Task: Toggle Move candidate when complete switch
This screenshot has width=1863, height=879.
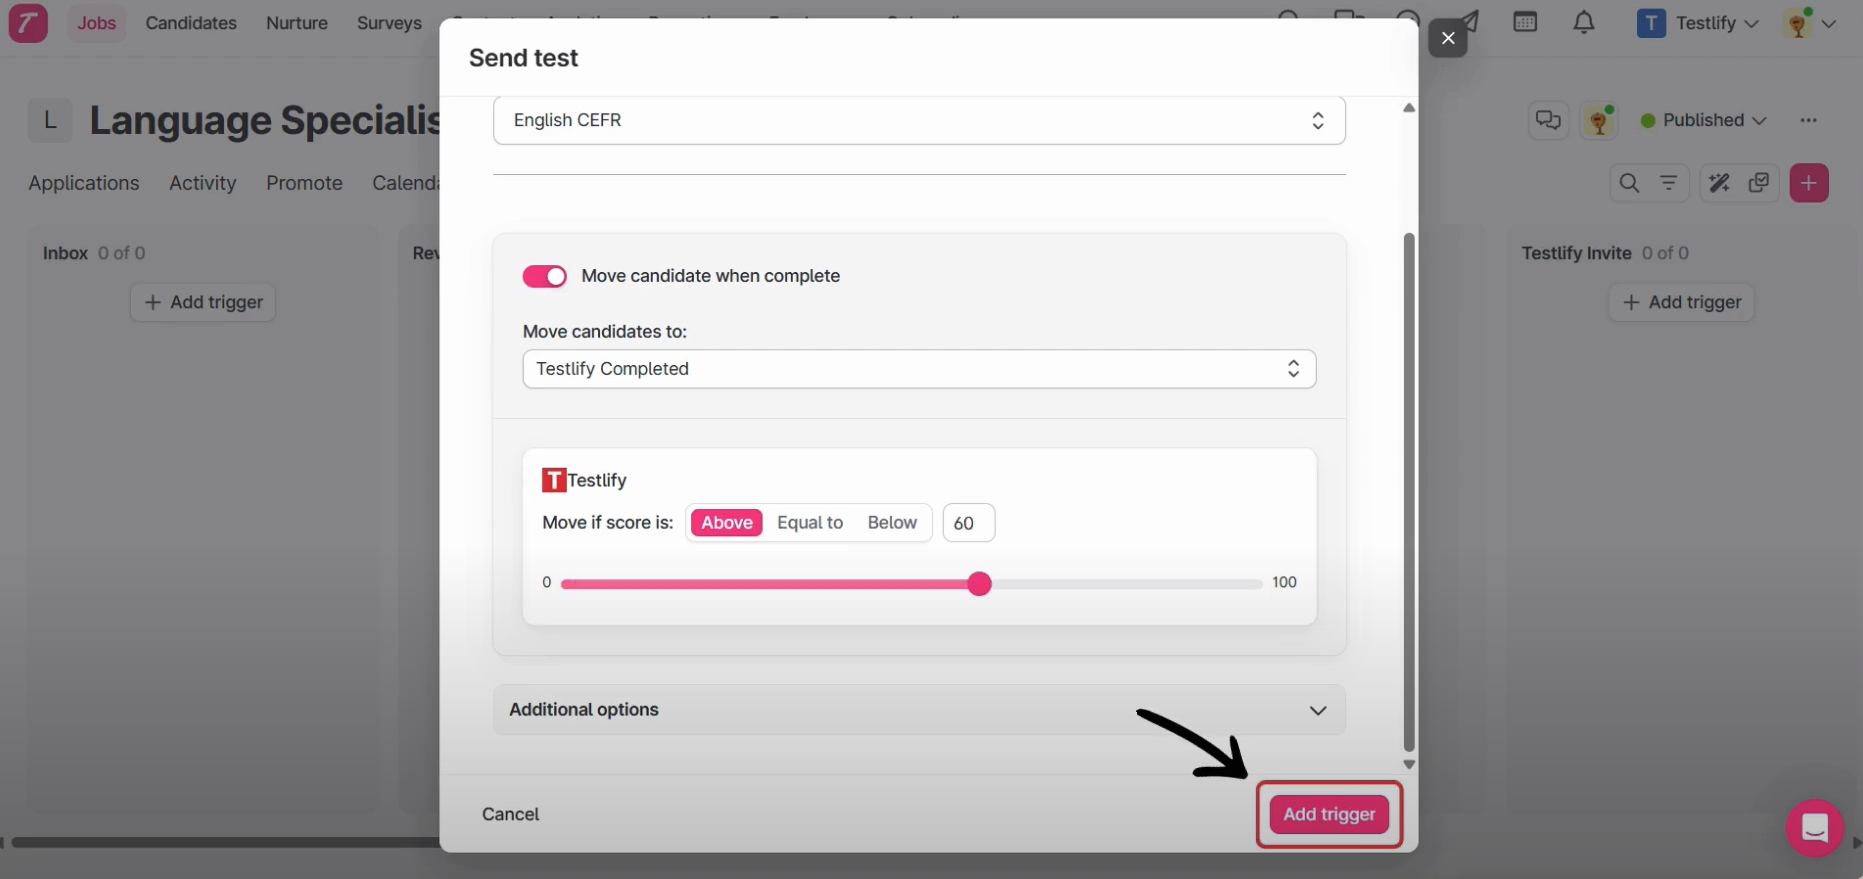Action: point(545,276)
